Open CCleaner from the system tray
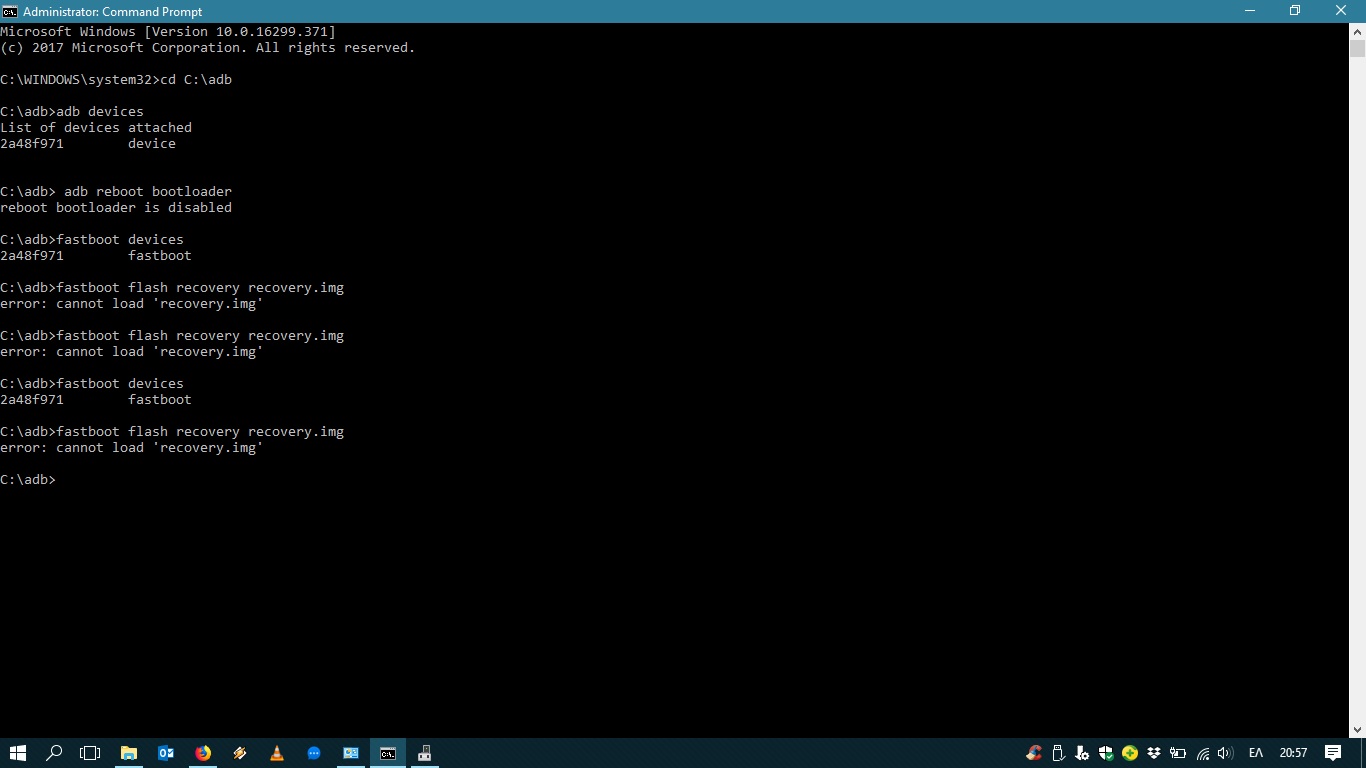The height and width of the screenshot is (768, 1366). 1034,753
